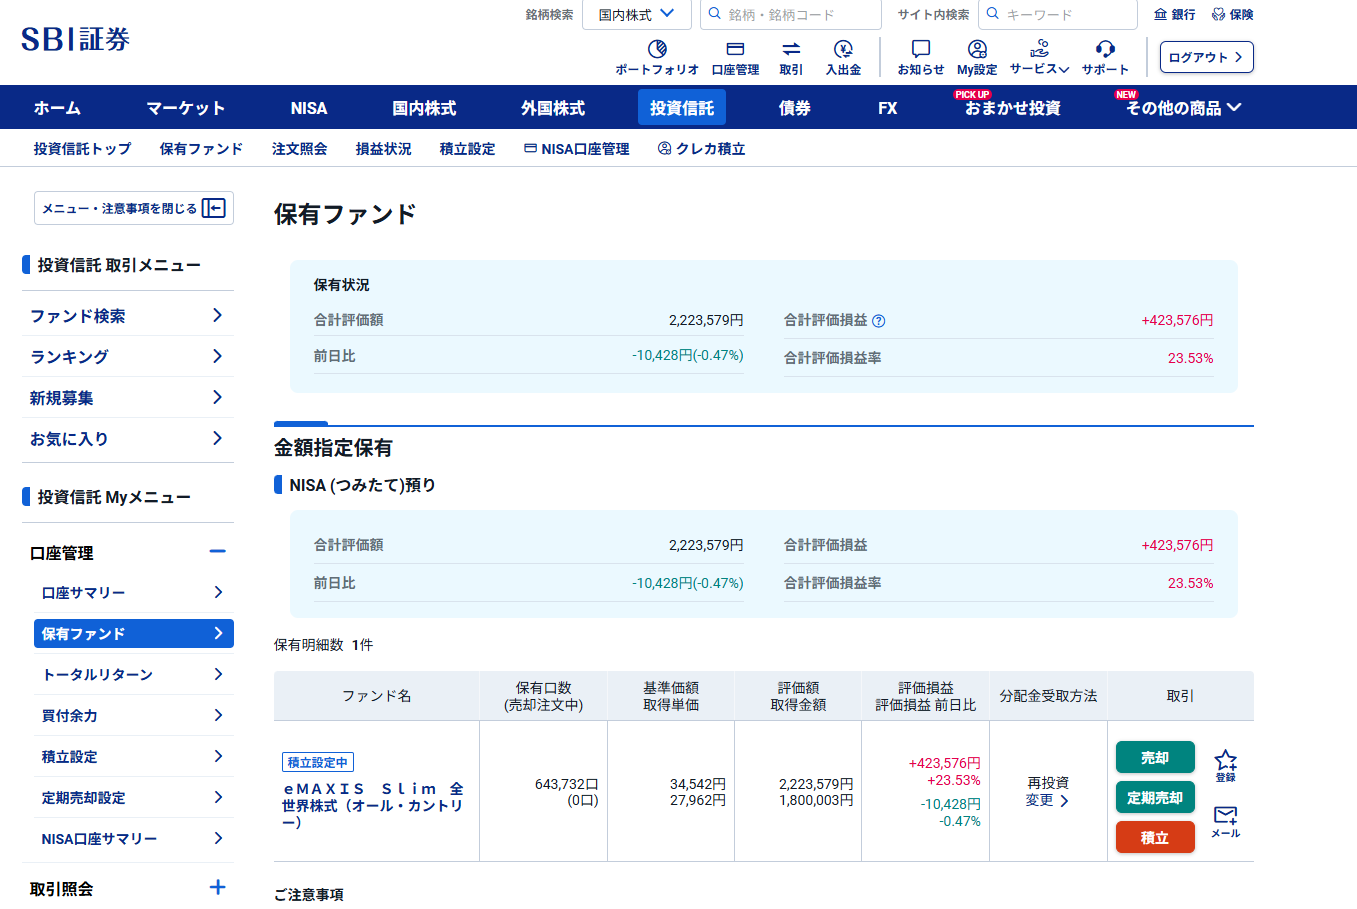Click the star 登録 icon for fund

pos(1225,761)
